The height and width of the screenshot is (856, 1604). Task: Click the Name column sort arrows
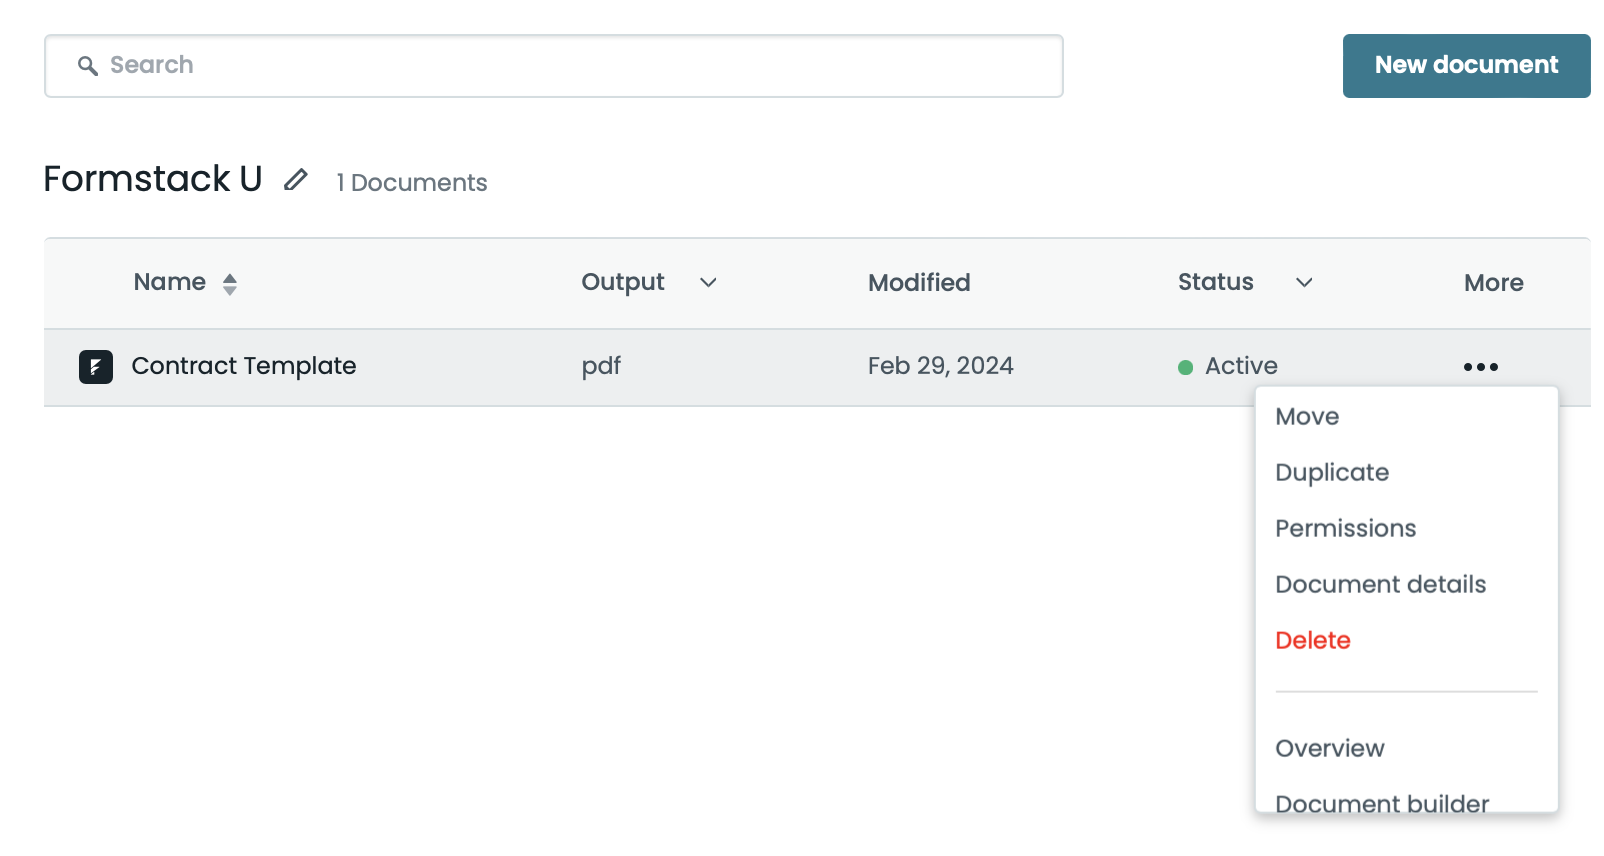(230, 284)
